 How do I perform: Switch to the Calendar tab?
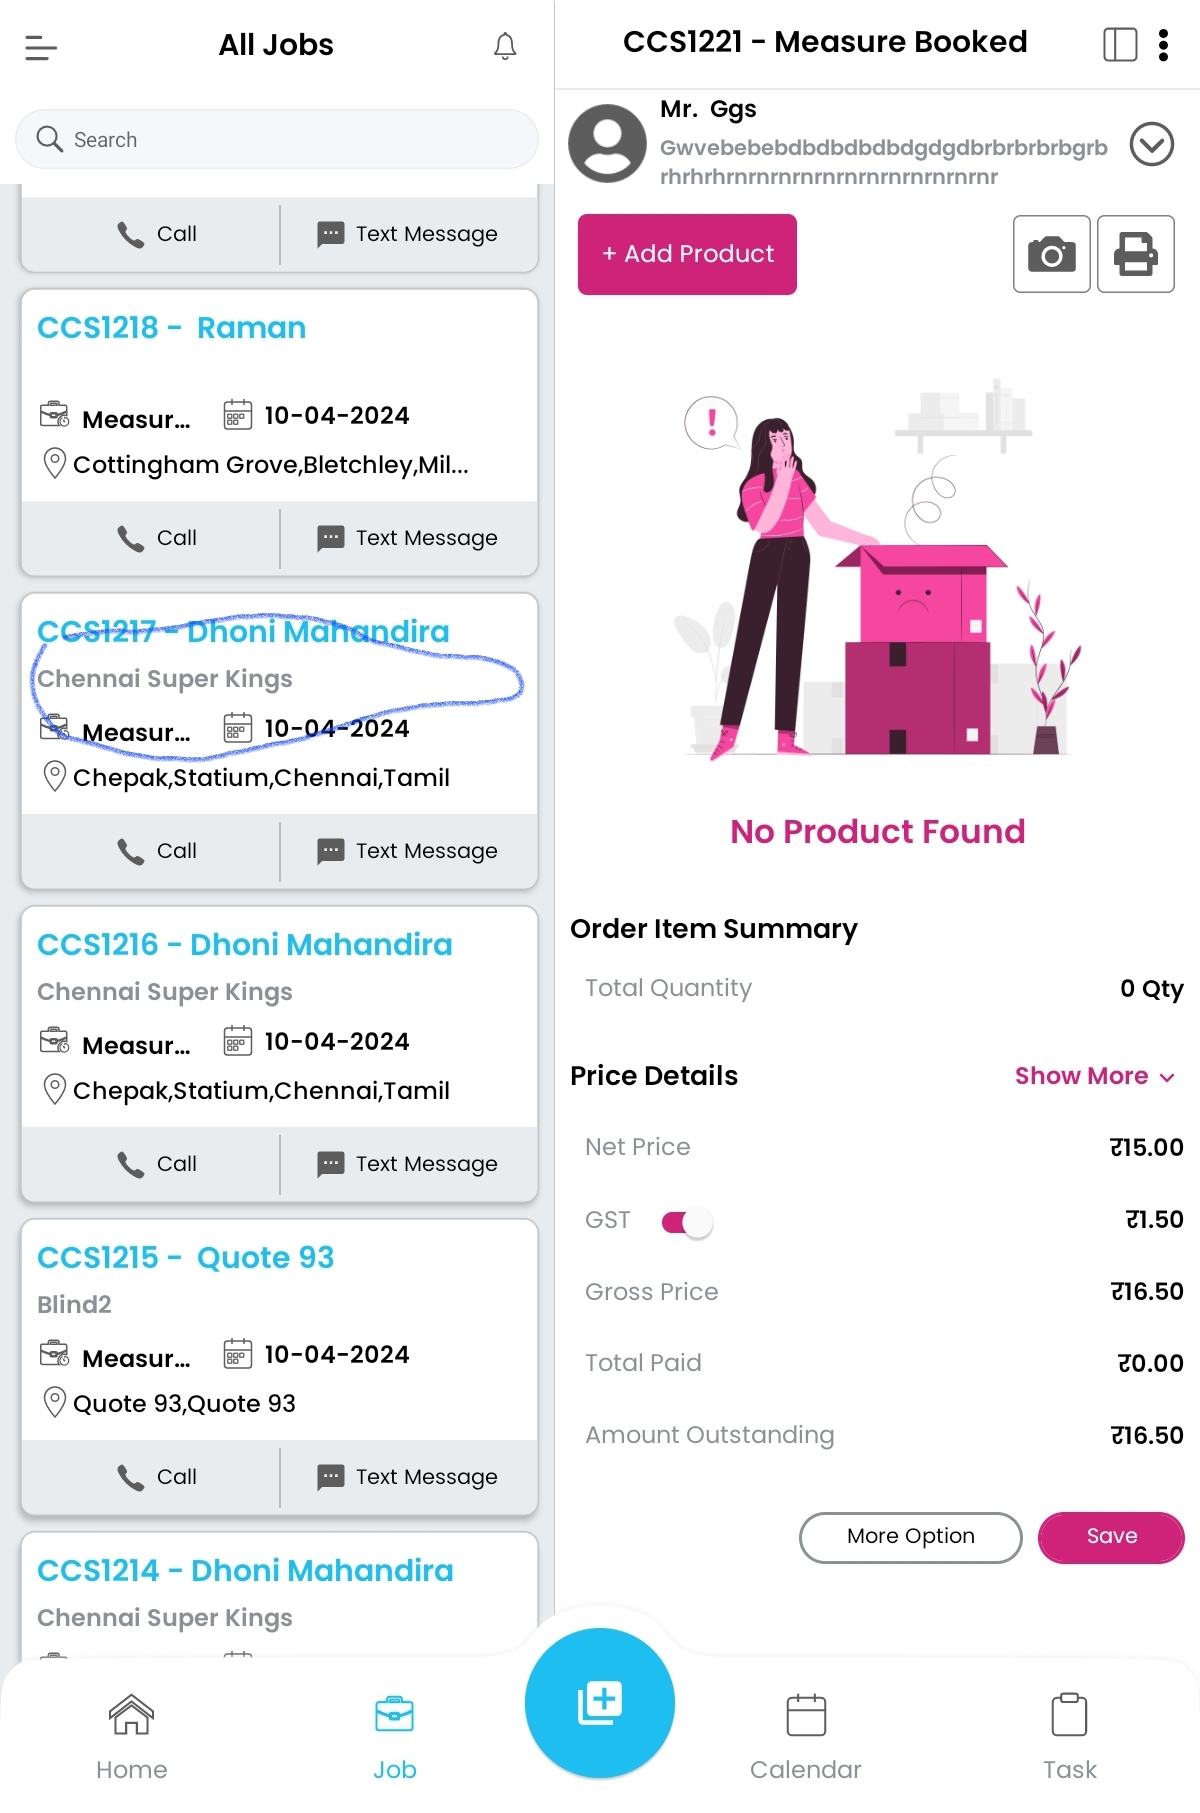pyautogui.click(x=805, y=1736)
